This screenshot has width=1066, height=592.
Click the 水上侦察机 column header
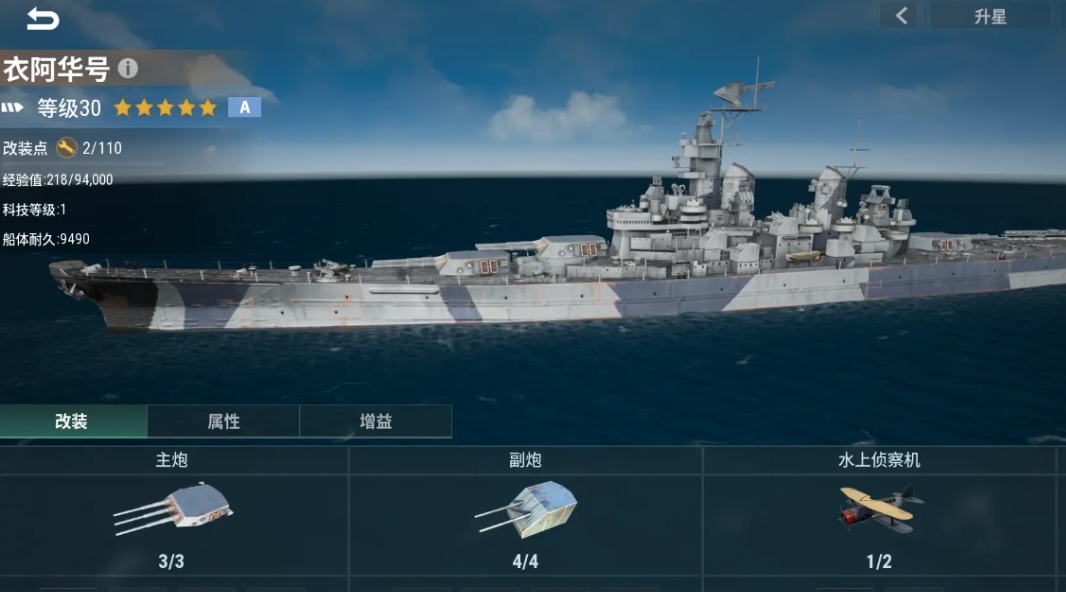point(879,460)
